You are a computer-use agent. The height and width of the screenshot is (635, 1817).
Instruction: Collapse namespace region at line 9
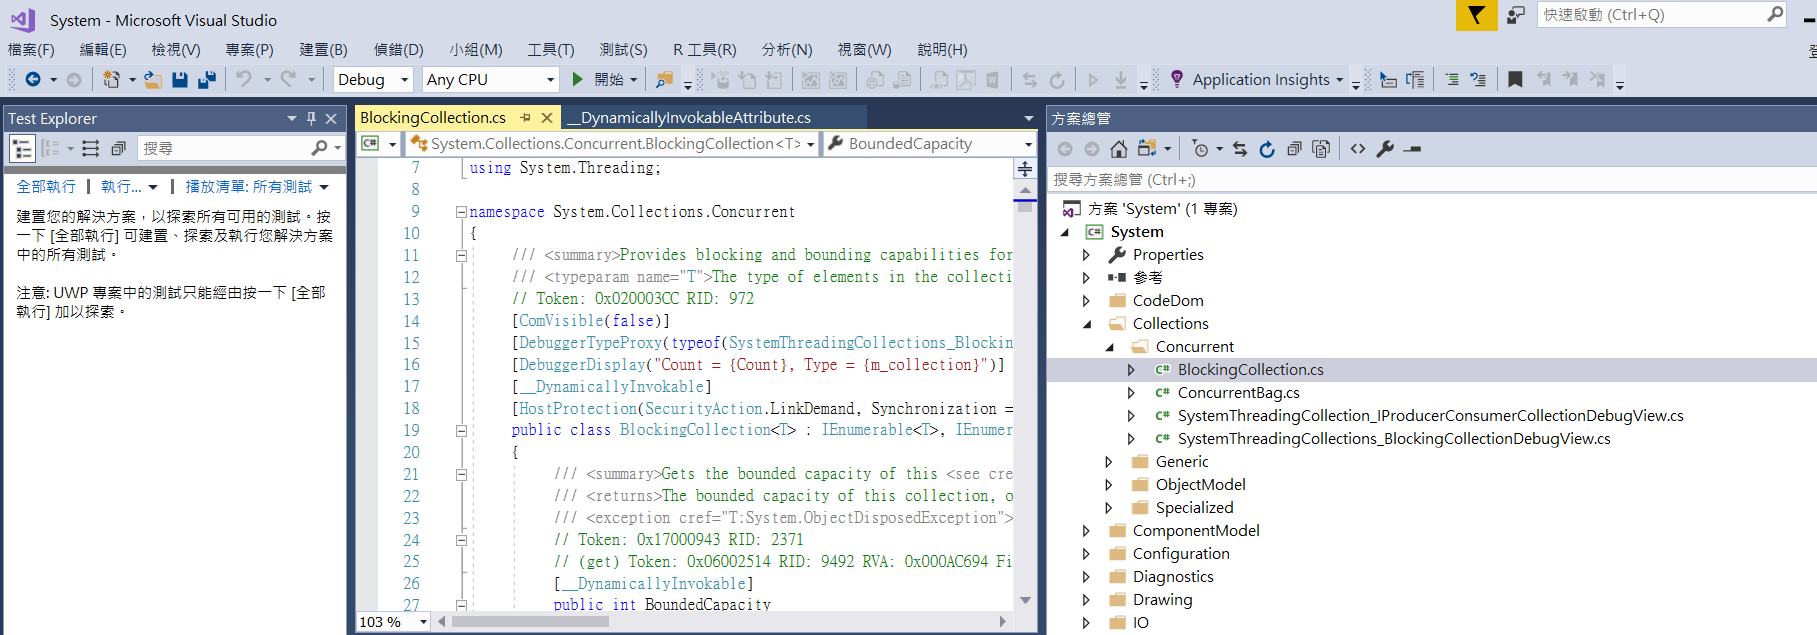(461, 212)
